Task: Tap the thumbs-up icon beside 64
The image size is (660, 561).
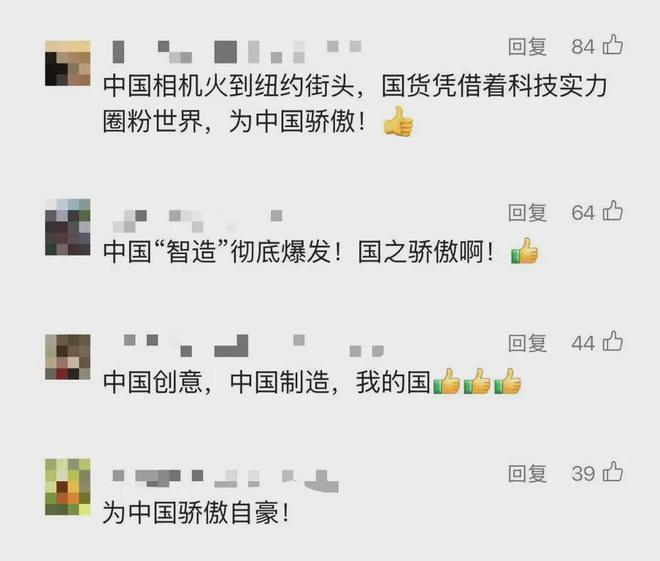Action: (612, 211)
